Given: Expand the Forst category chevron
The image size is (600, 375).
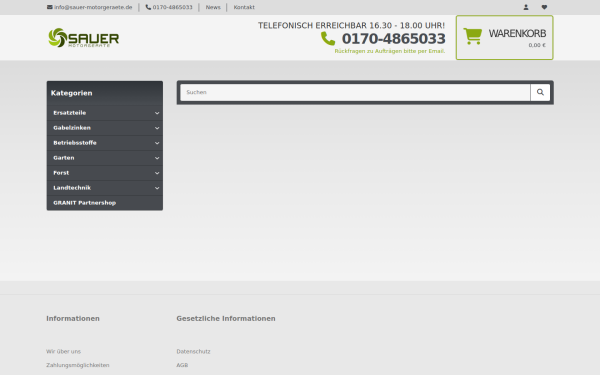Looking at the screenshot, I should (157, 173).
